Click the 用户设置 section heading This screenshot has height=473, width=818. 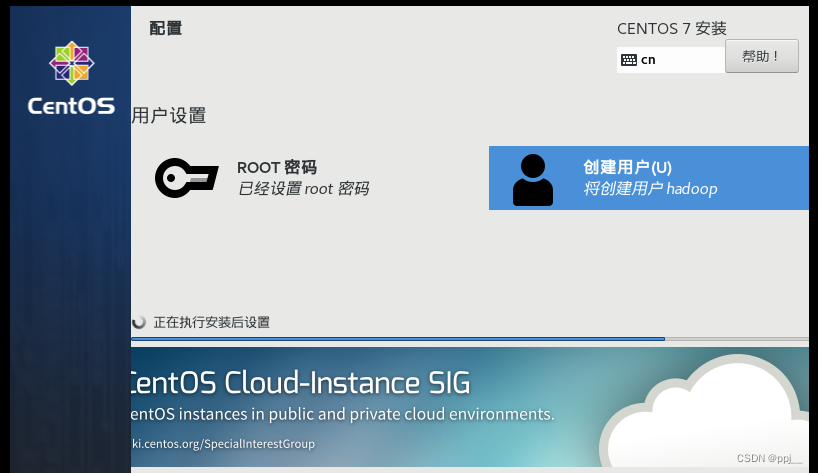click(x=169, y=115)
